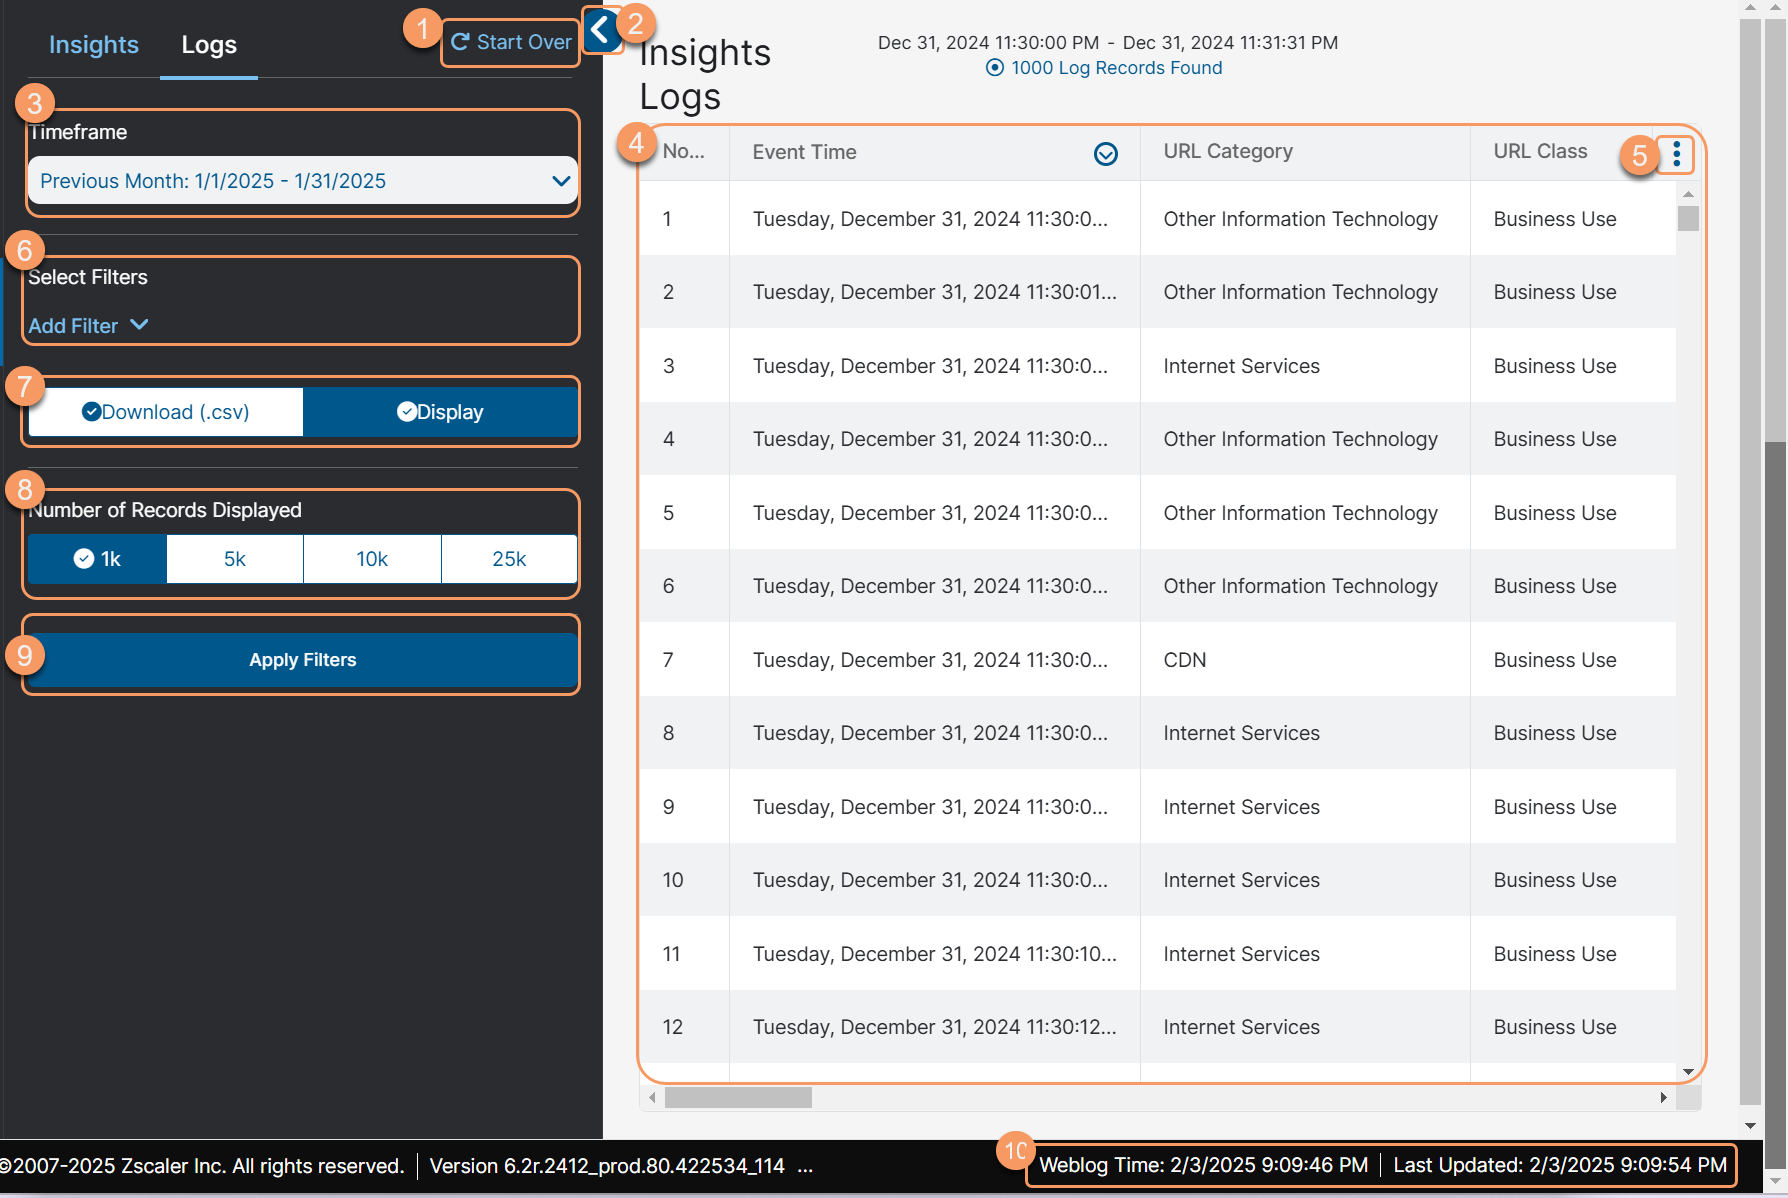1788x1198 pixels.
Task: Click the checkmark icon on Display
Action: click(406, 411)
